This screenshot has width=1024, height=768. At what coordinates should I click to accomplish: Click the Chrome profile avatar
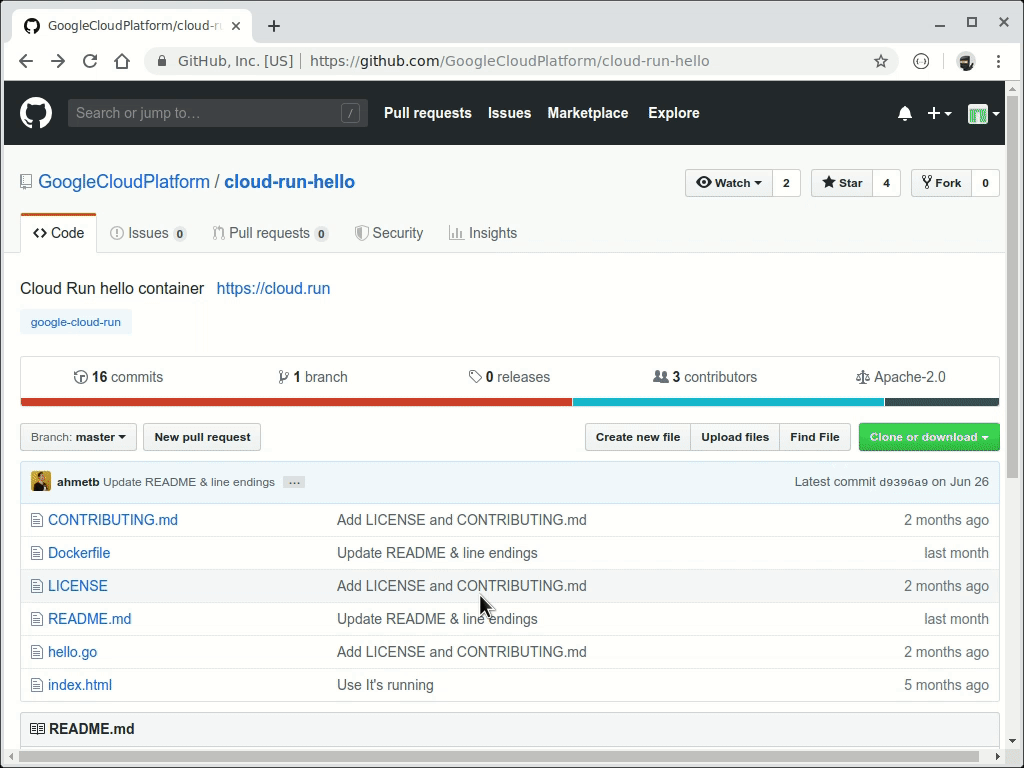click(x=966, y=61)
